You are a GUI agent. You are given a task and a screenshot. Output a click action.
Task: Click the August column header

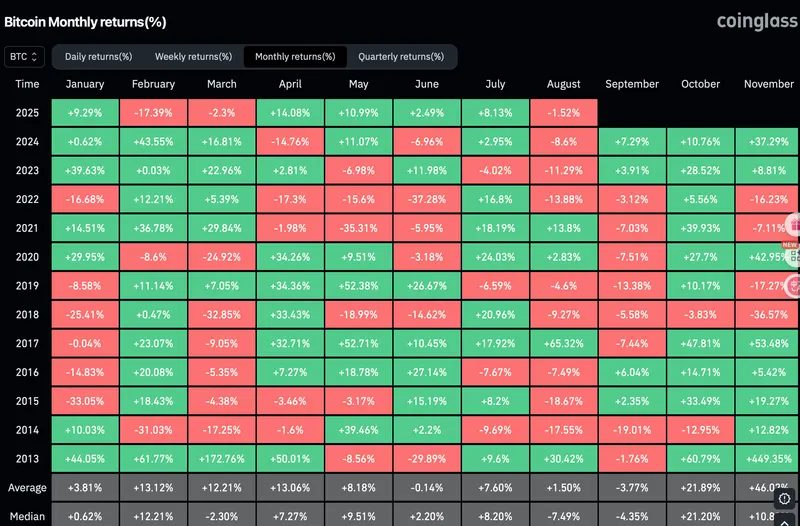(x=563, y=84)
